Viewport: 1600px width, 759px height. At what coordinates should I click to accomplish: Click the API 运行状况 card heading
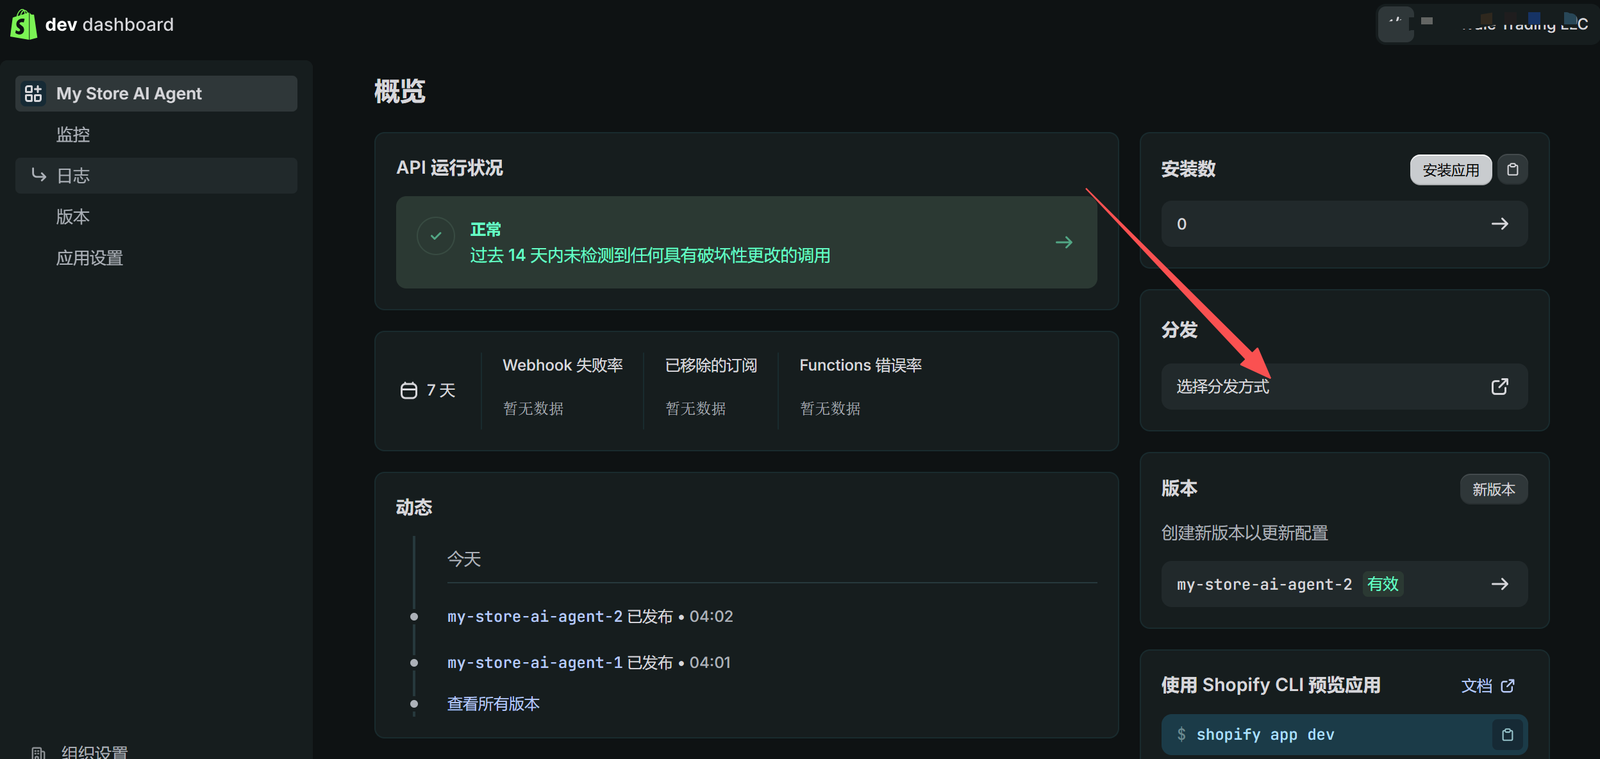pos(450,167)
